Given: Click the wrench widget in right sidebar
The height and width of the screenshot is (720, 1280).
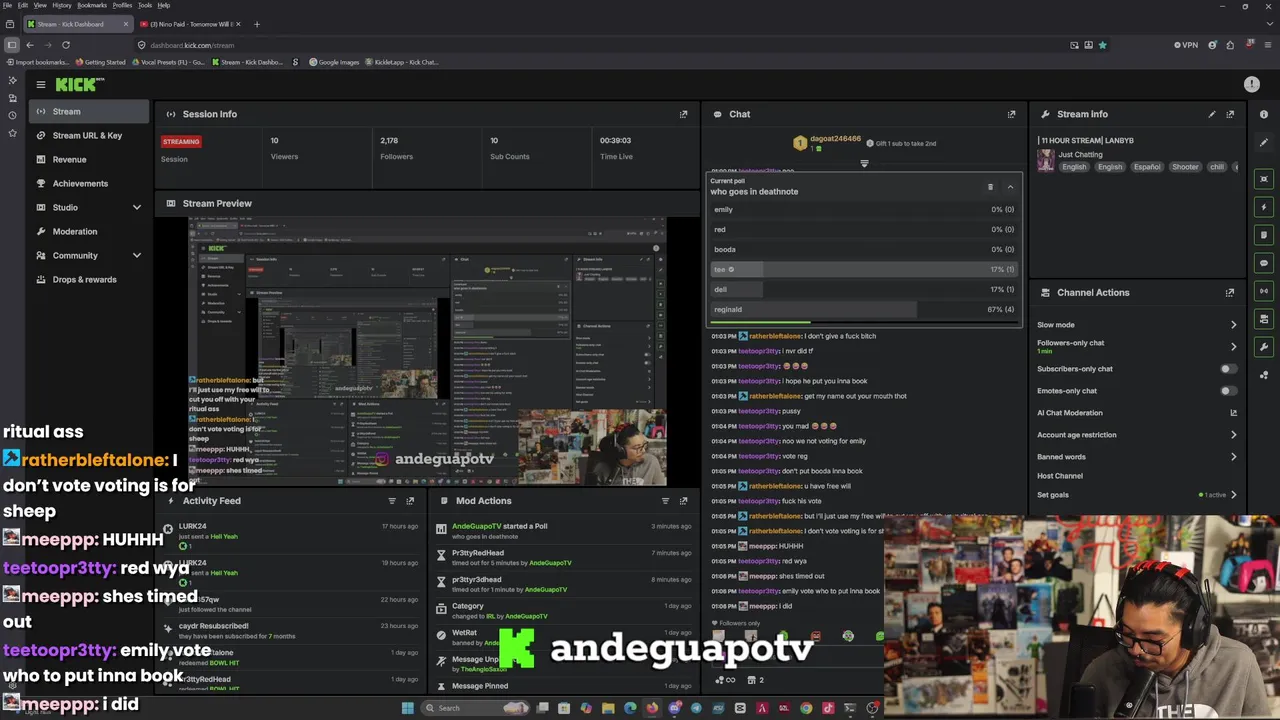Looking at the screenshot, I should pos(1264,347).
